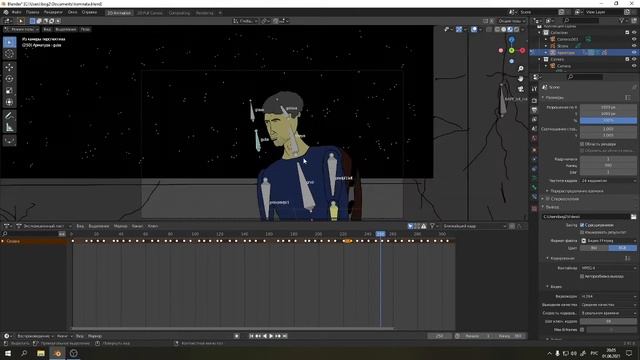The width and height of the screenshot is (640, 360).
Task: Open File Explorer from the taskbar
Action: [x=41, y=353]
